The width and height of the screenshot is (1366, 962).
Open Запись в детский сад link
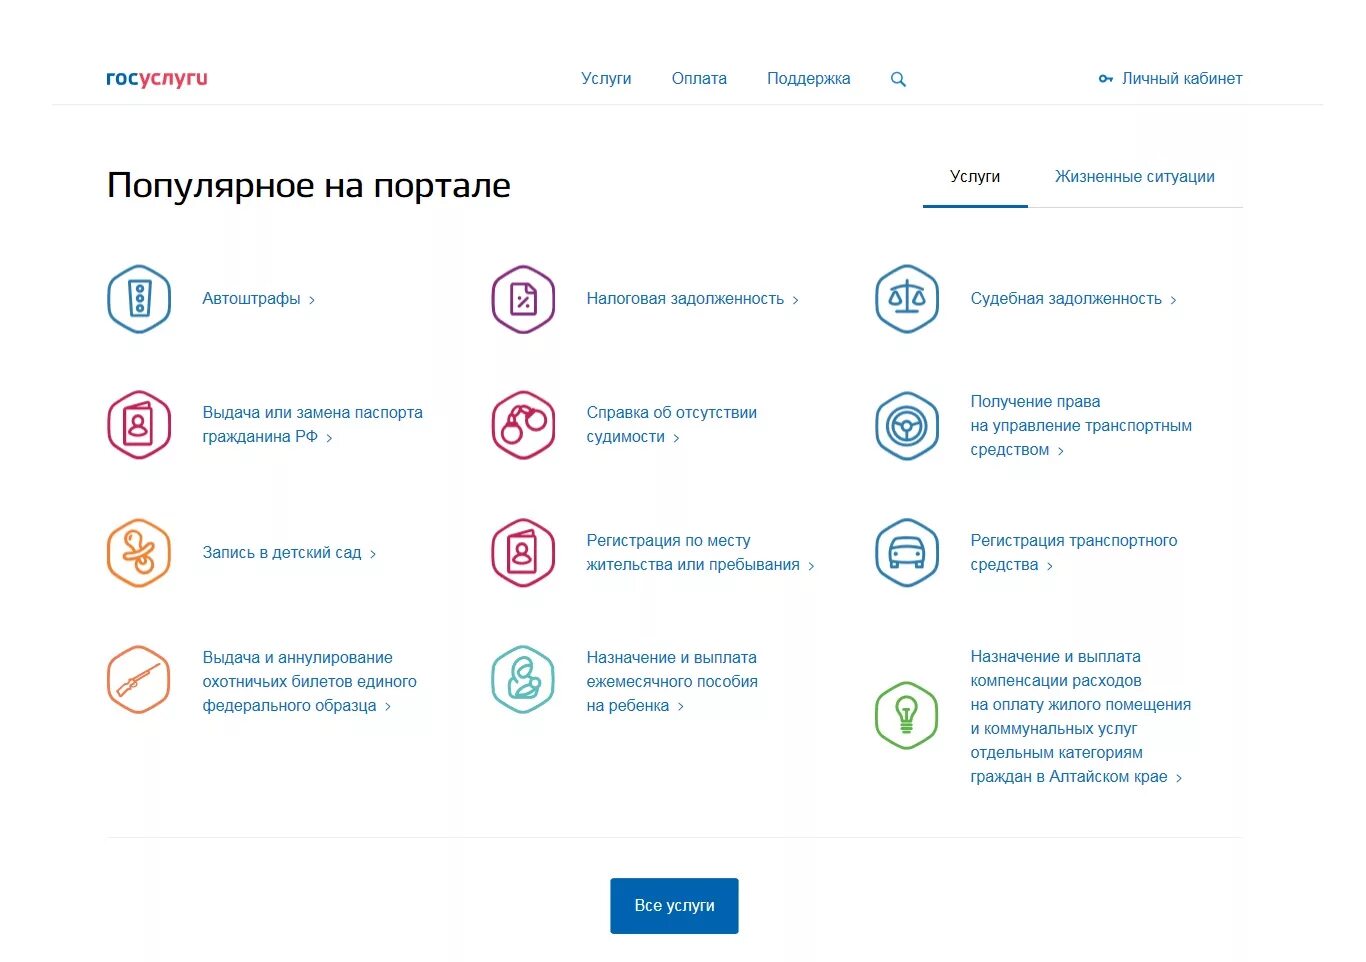(282, 553)
